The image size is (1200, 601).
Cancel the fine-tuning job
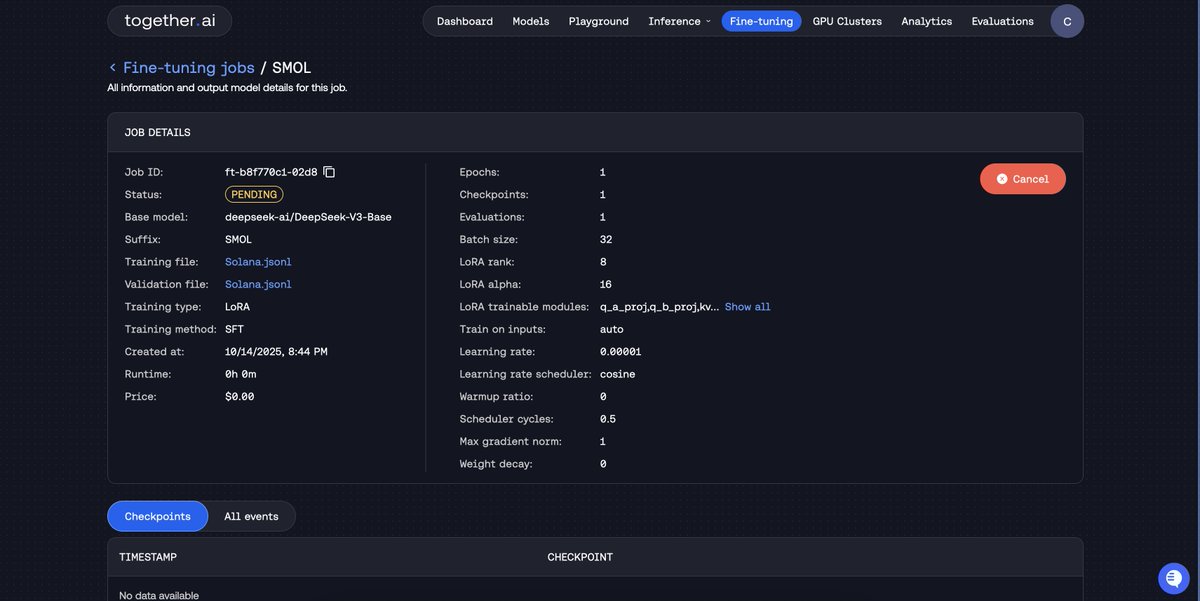click(x=1023, y=179)
